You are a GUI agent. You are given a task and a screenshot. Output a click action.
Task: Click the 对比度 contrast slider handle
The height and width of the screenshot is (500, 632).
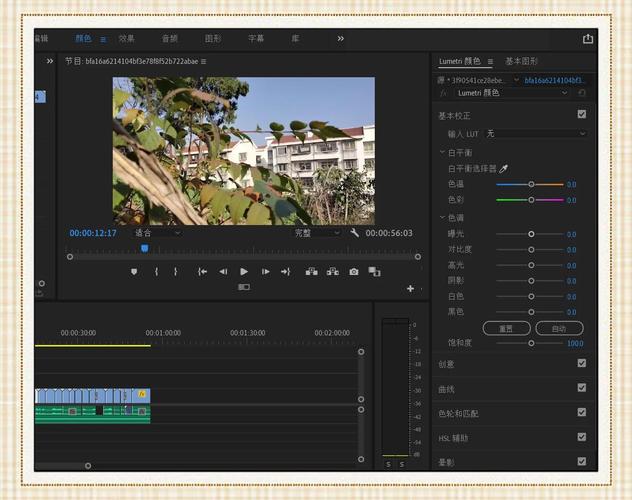[x=531, y=250]
